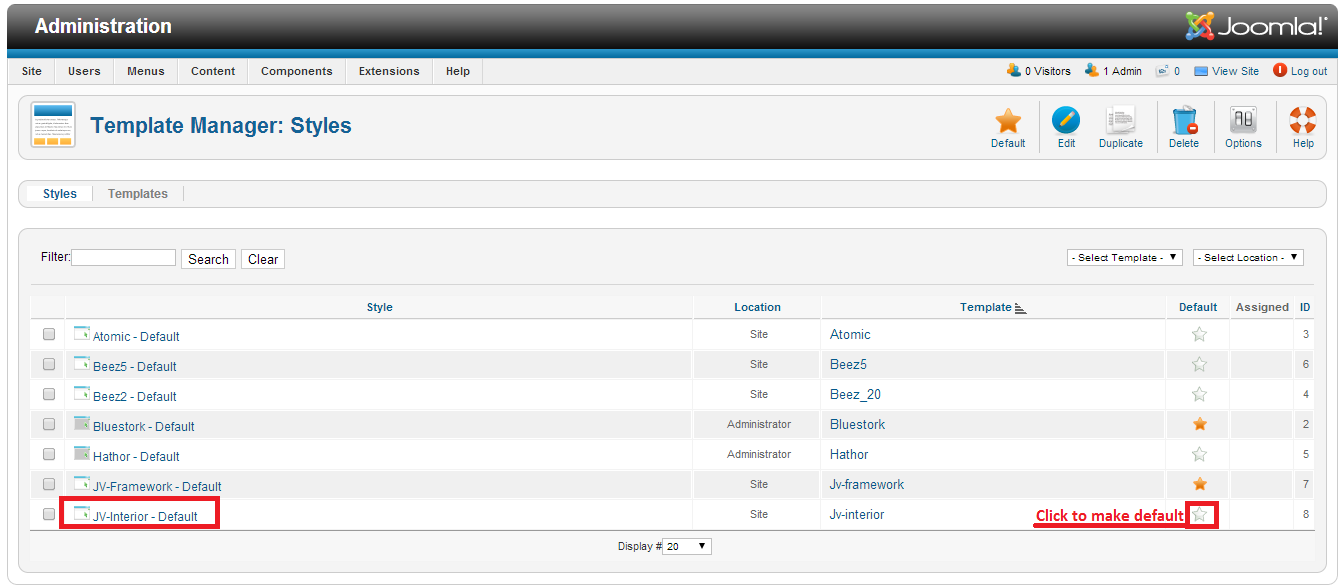Tick the Beez2 - Default checkbox
Screen dimensions: 1344x588
pos(49,394)
